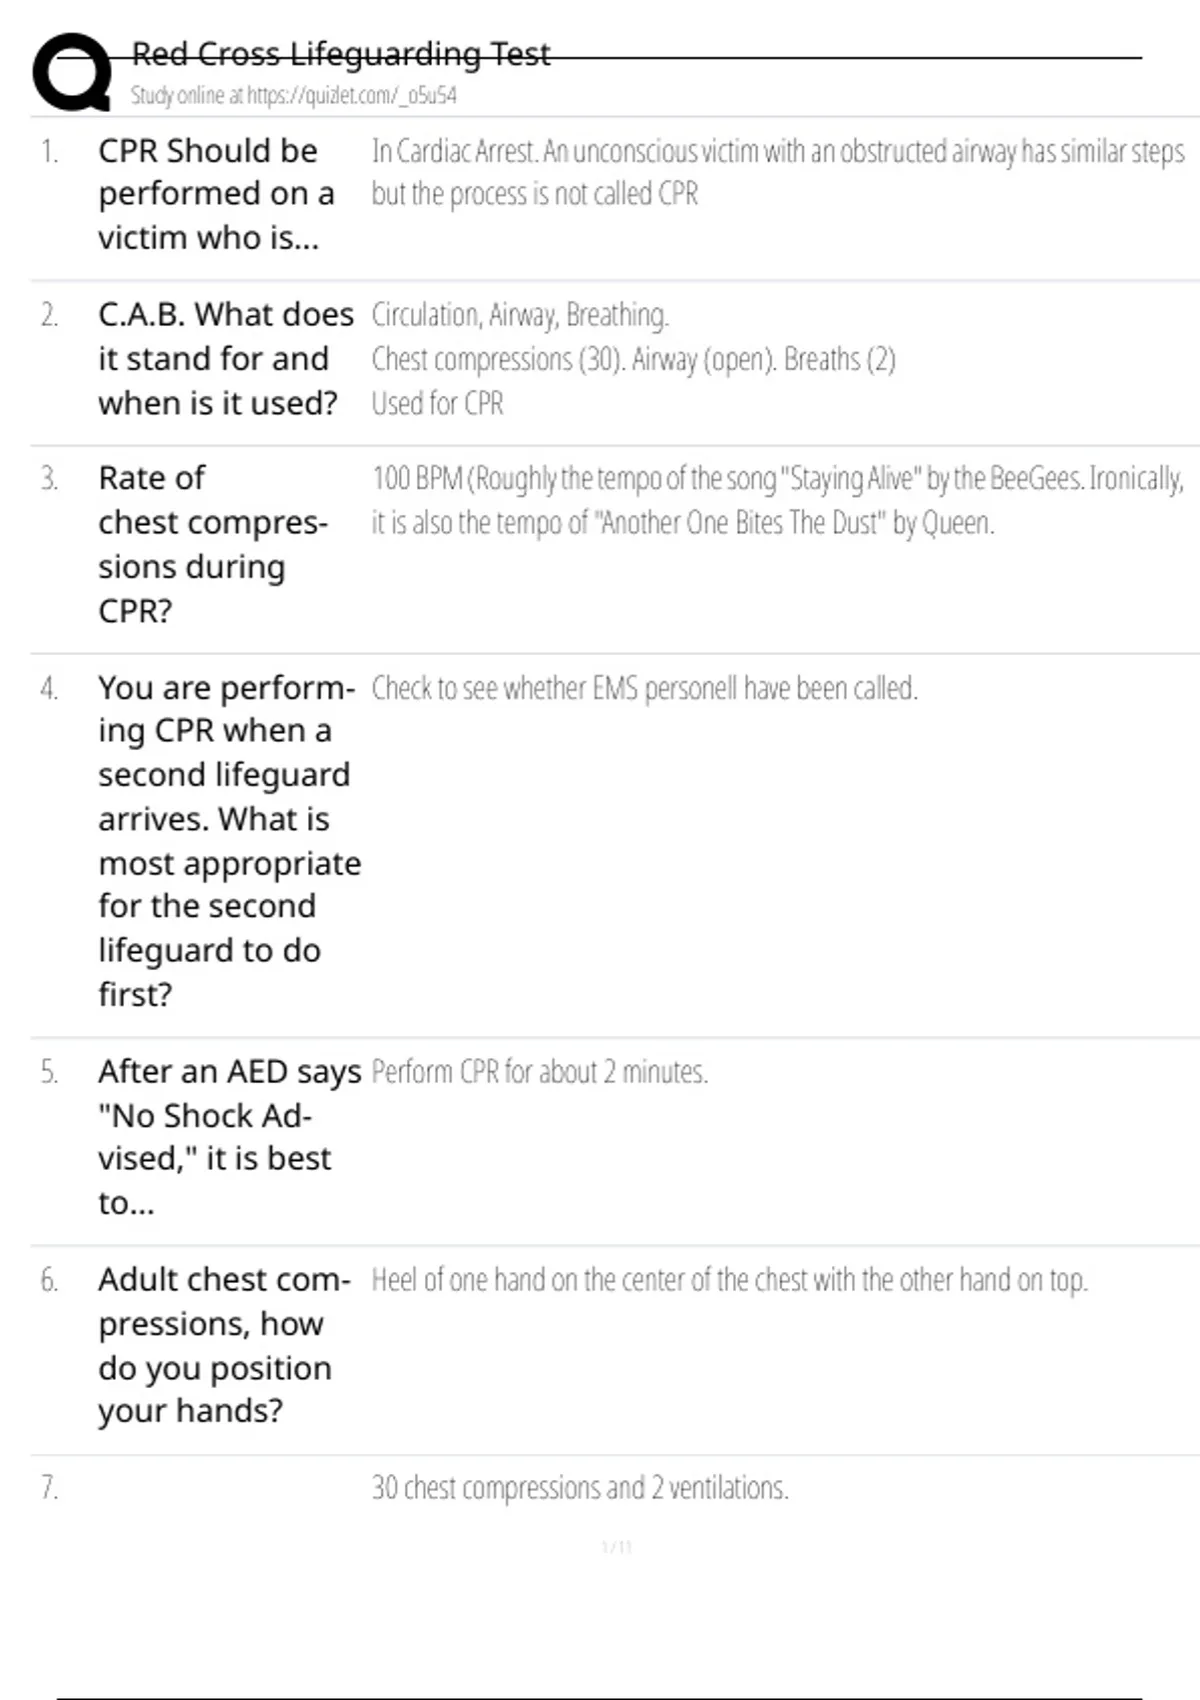Open the quizlet.com study online link
This screenshot has height=1700, width=1200.
point(293,95)
